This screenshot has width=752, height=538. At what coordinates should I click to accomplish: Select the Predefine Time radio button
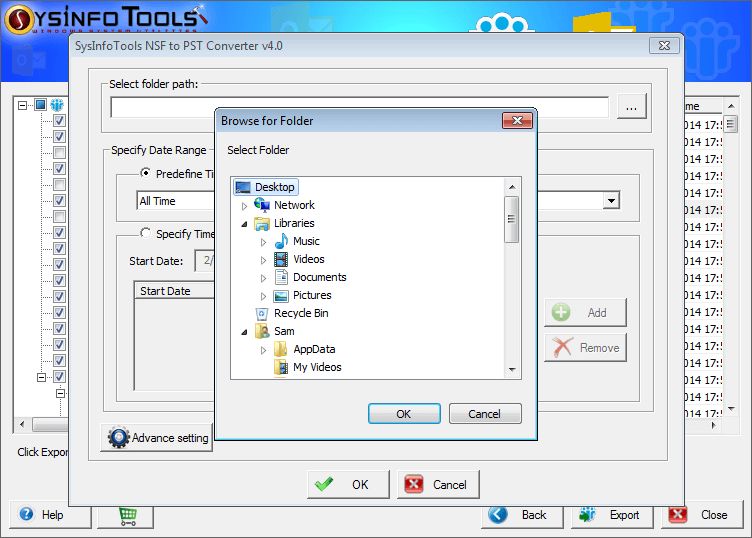[145, 173]
